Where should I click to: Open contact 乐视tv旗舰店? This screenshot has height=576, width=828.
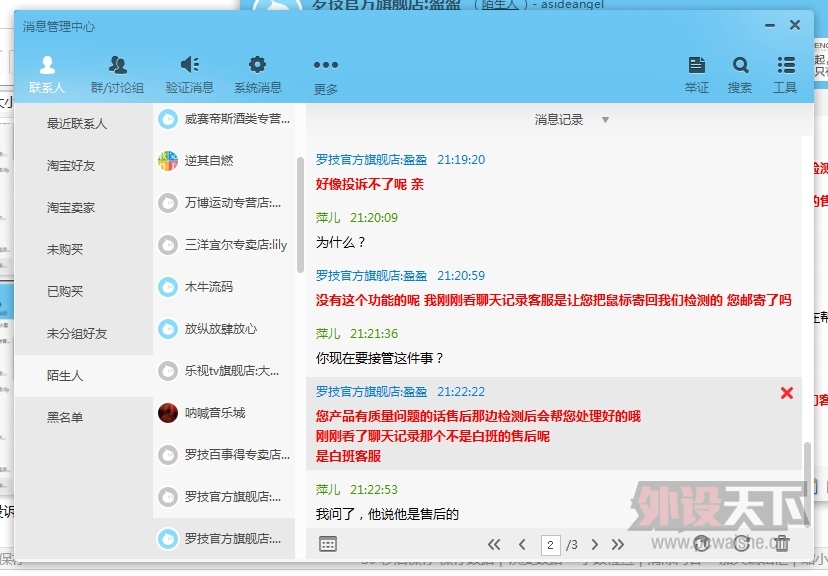click(224, 371)
